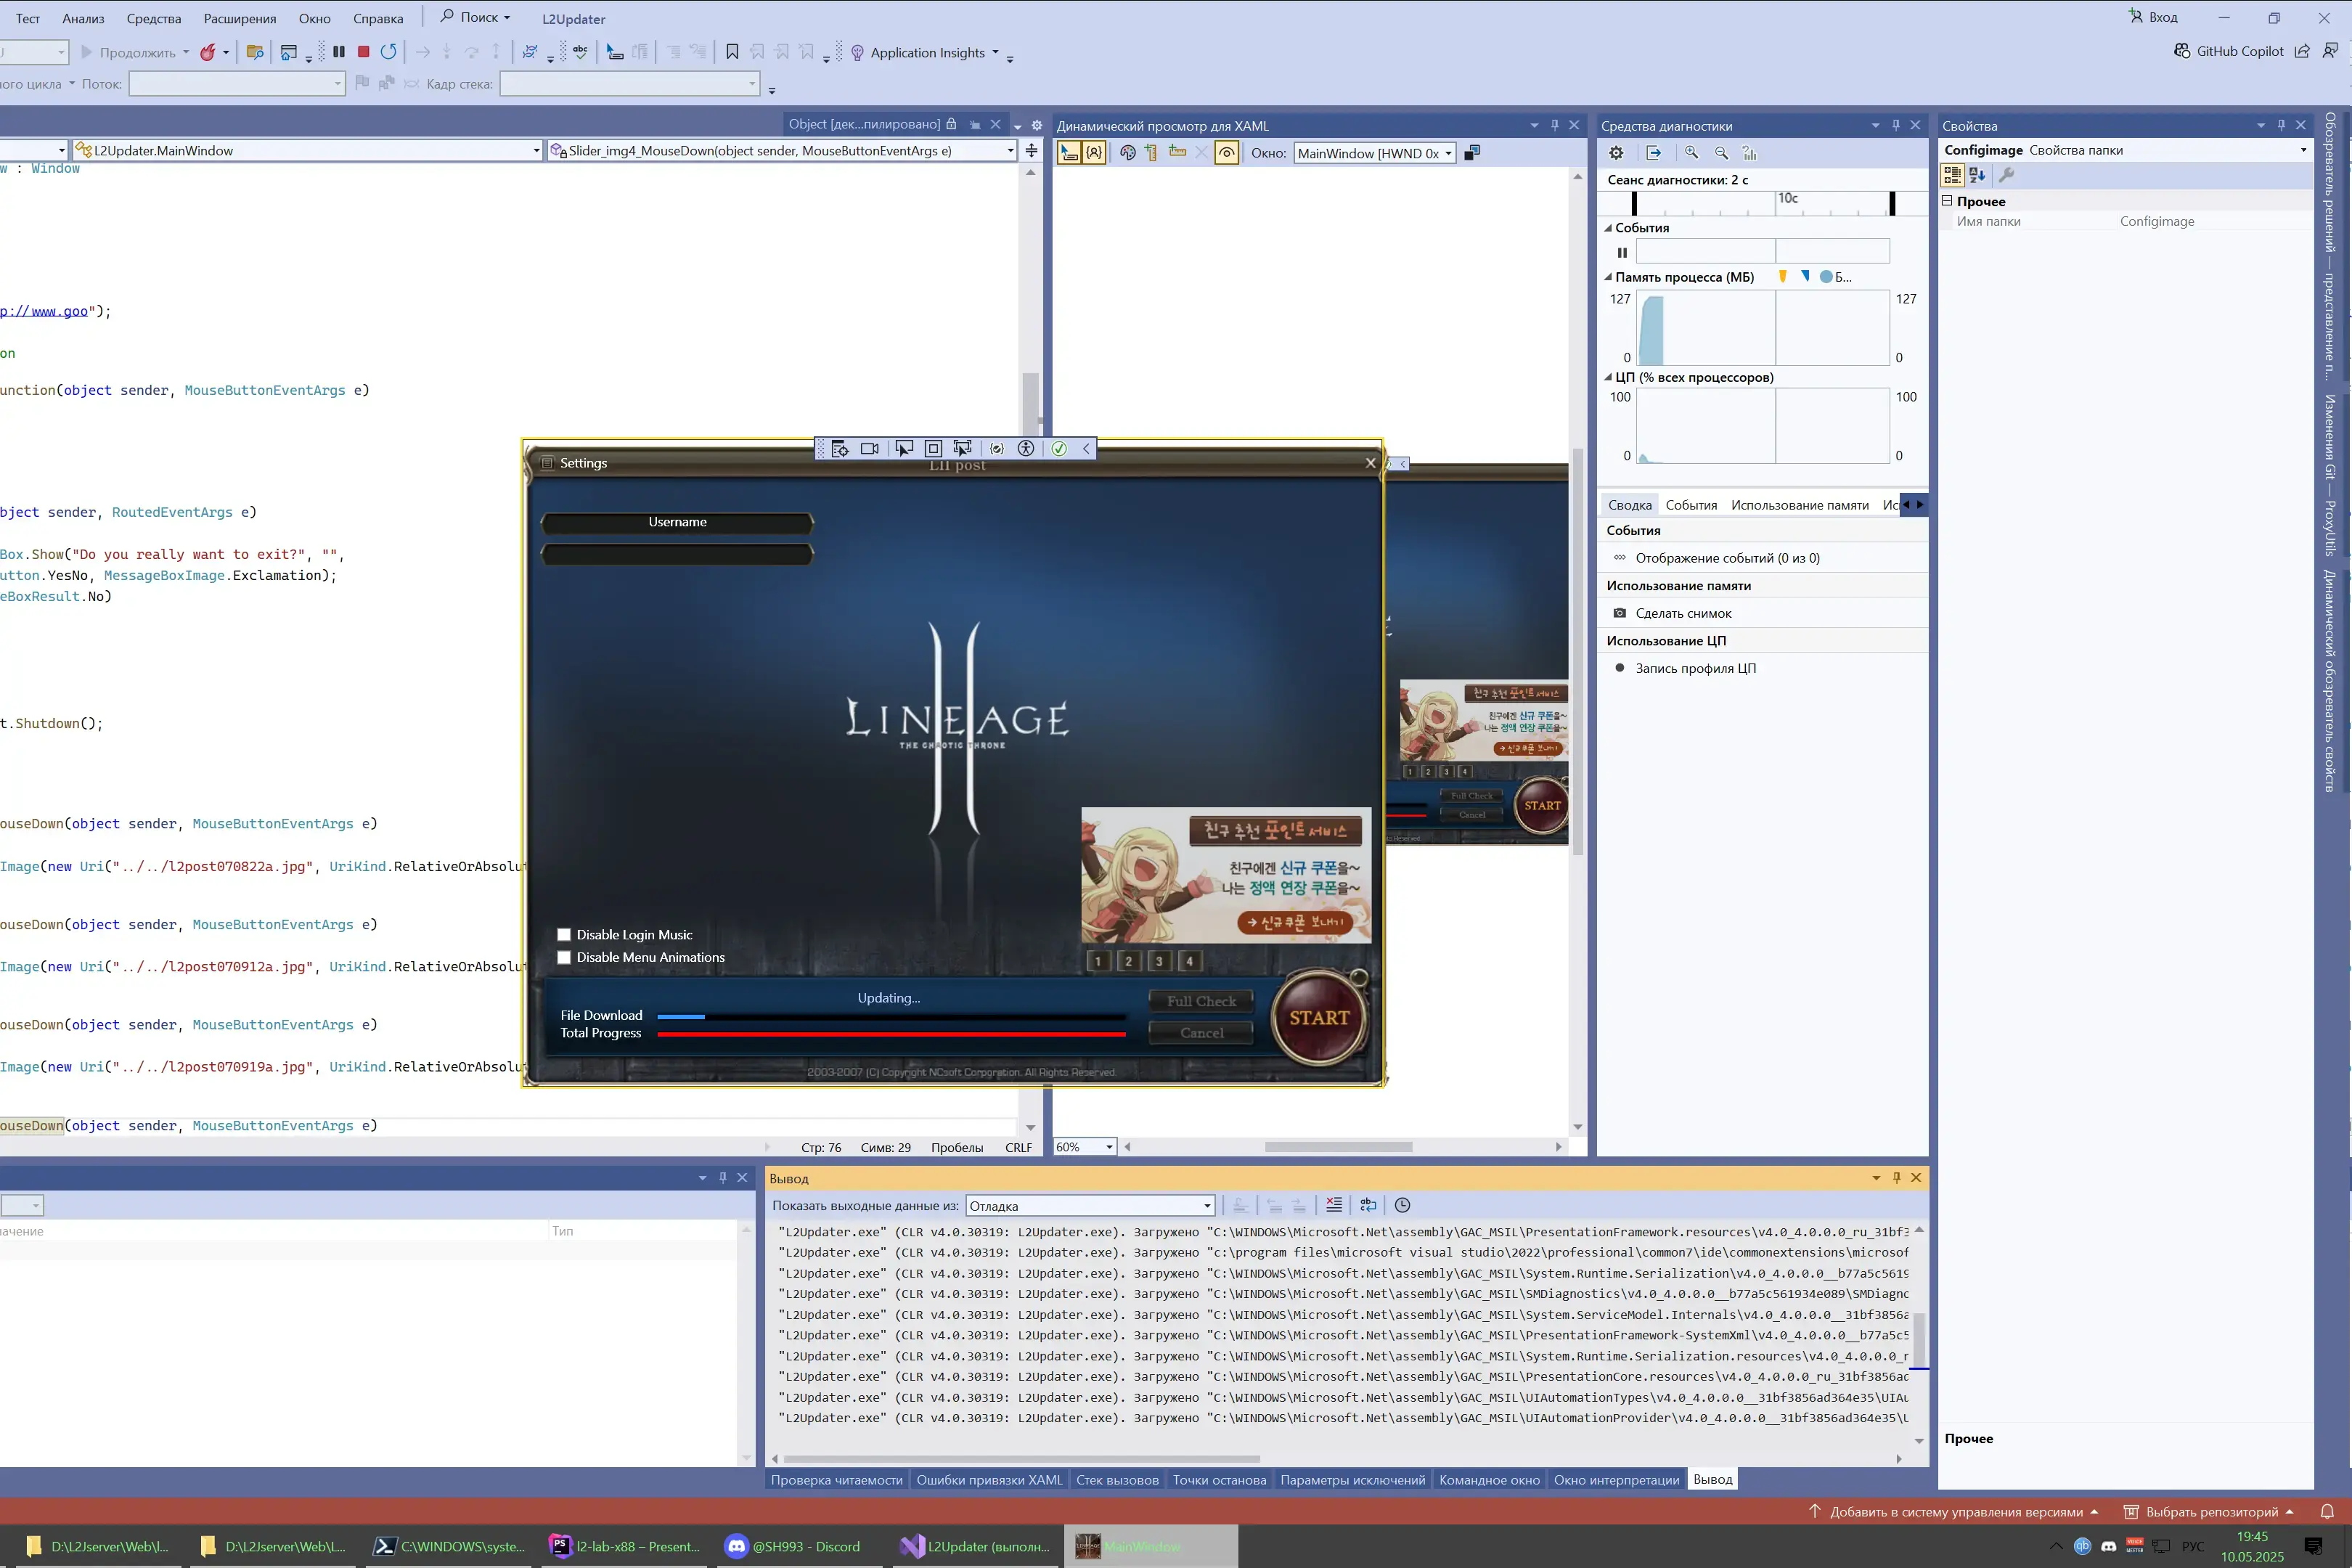Select element tool in Live Visual Tree toolbar
This screenshot has height=1568, width=2352.
[1069, 153]
